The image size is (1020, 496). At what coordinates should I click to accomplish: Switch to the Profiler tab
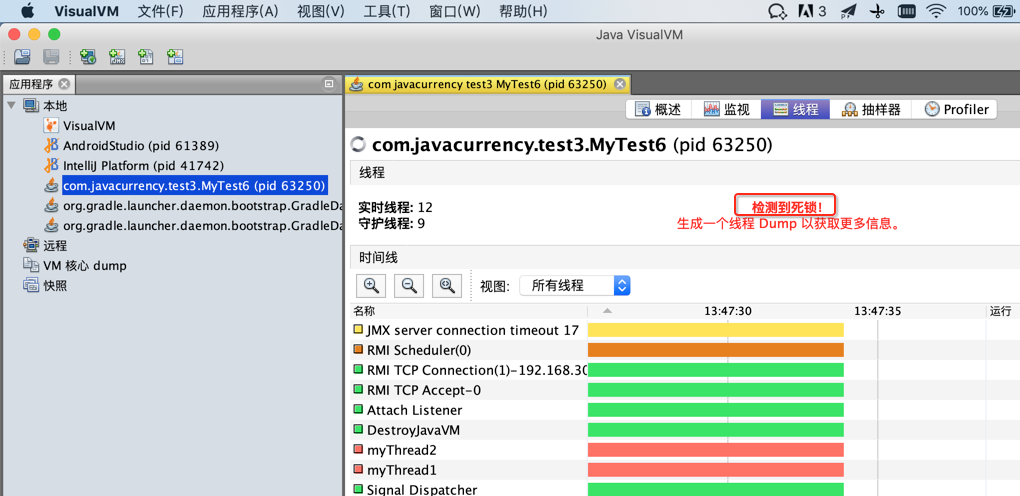coord(954,109)
